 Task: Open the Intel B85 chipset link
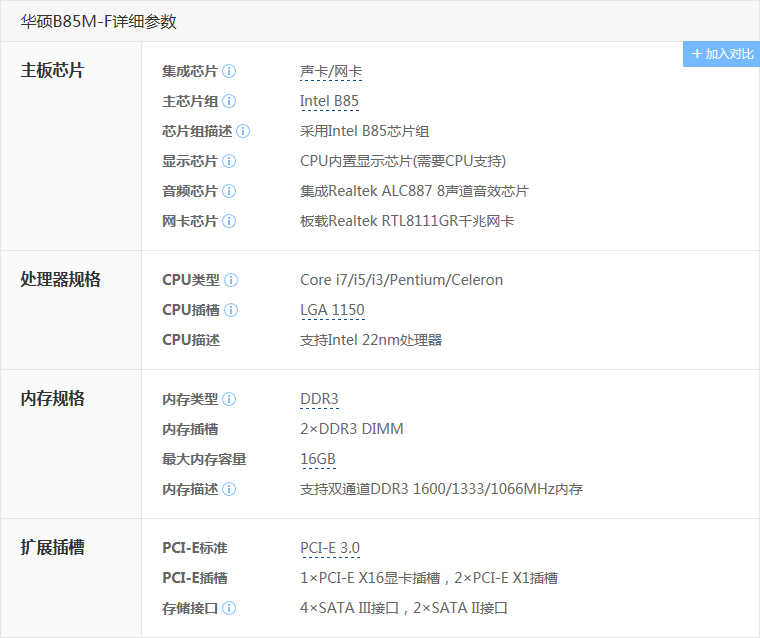(x=330, y=101)
